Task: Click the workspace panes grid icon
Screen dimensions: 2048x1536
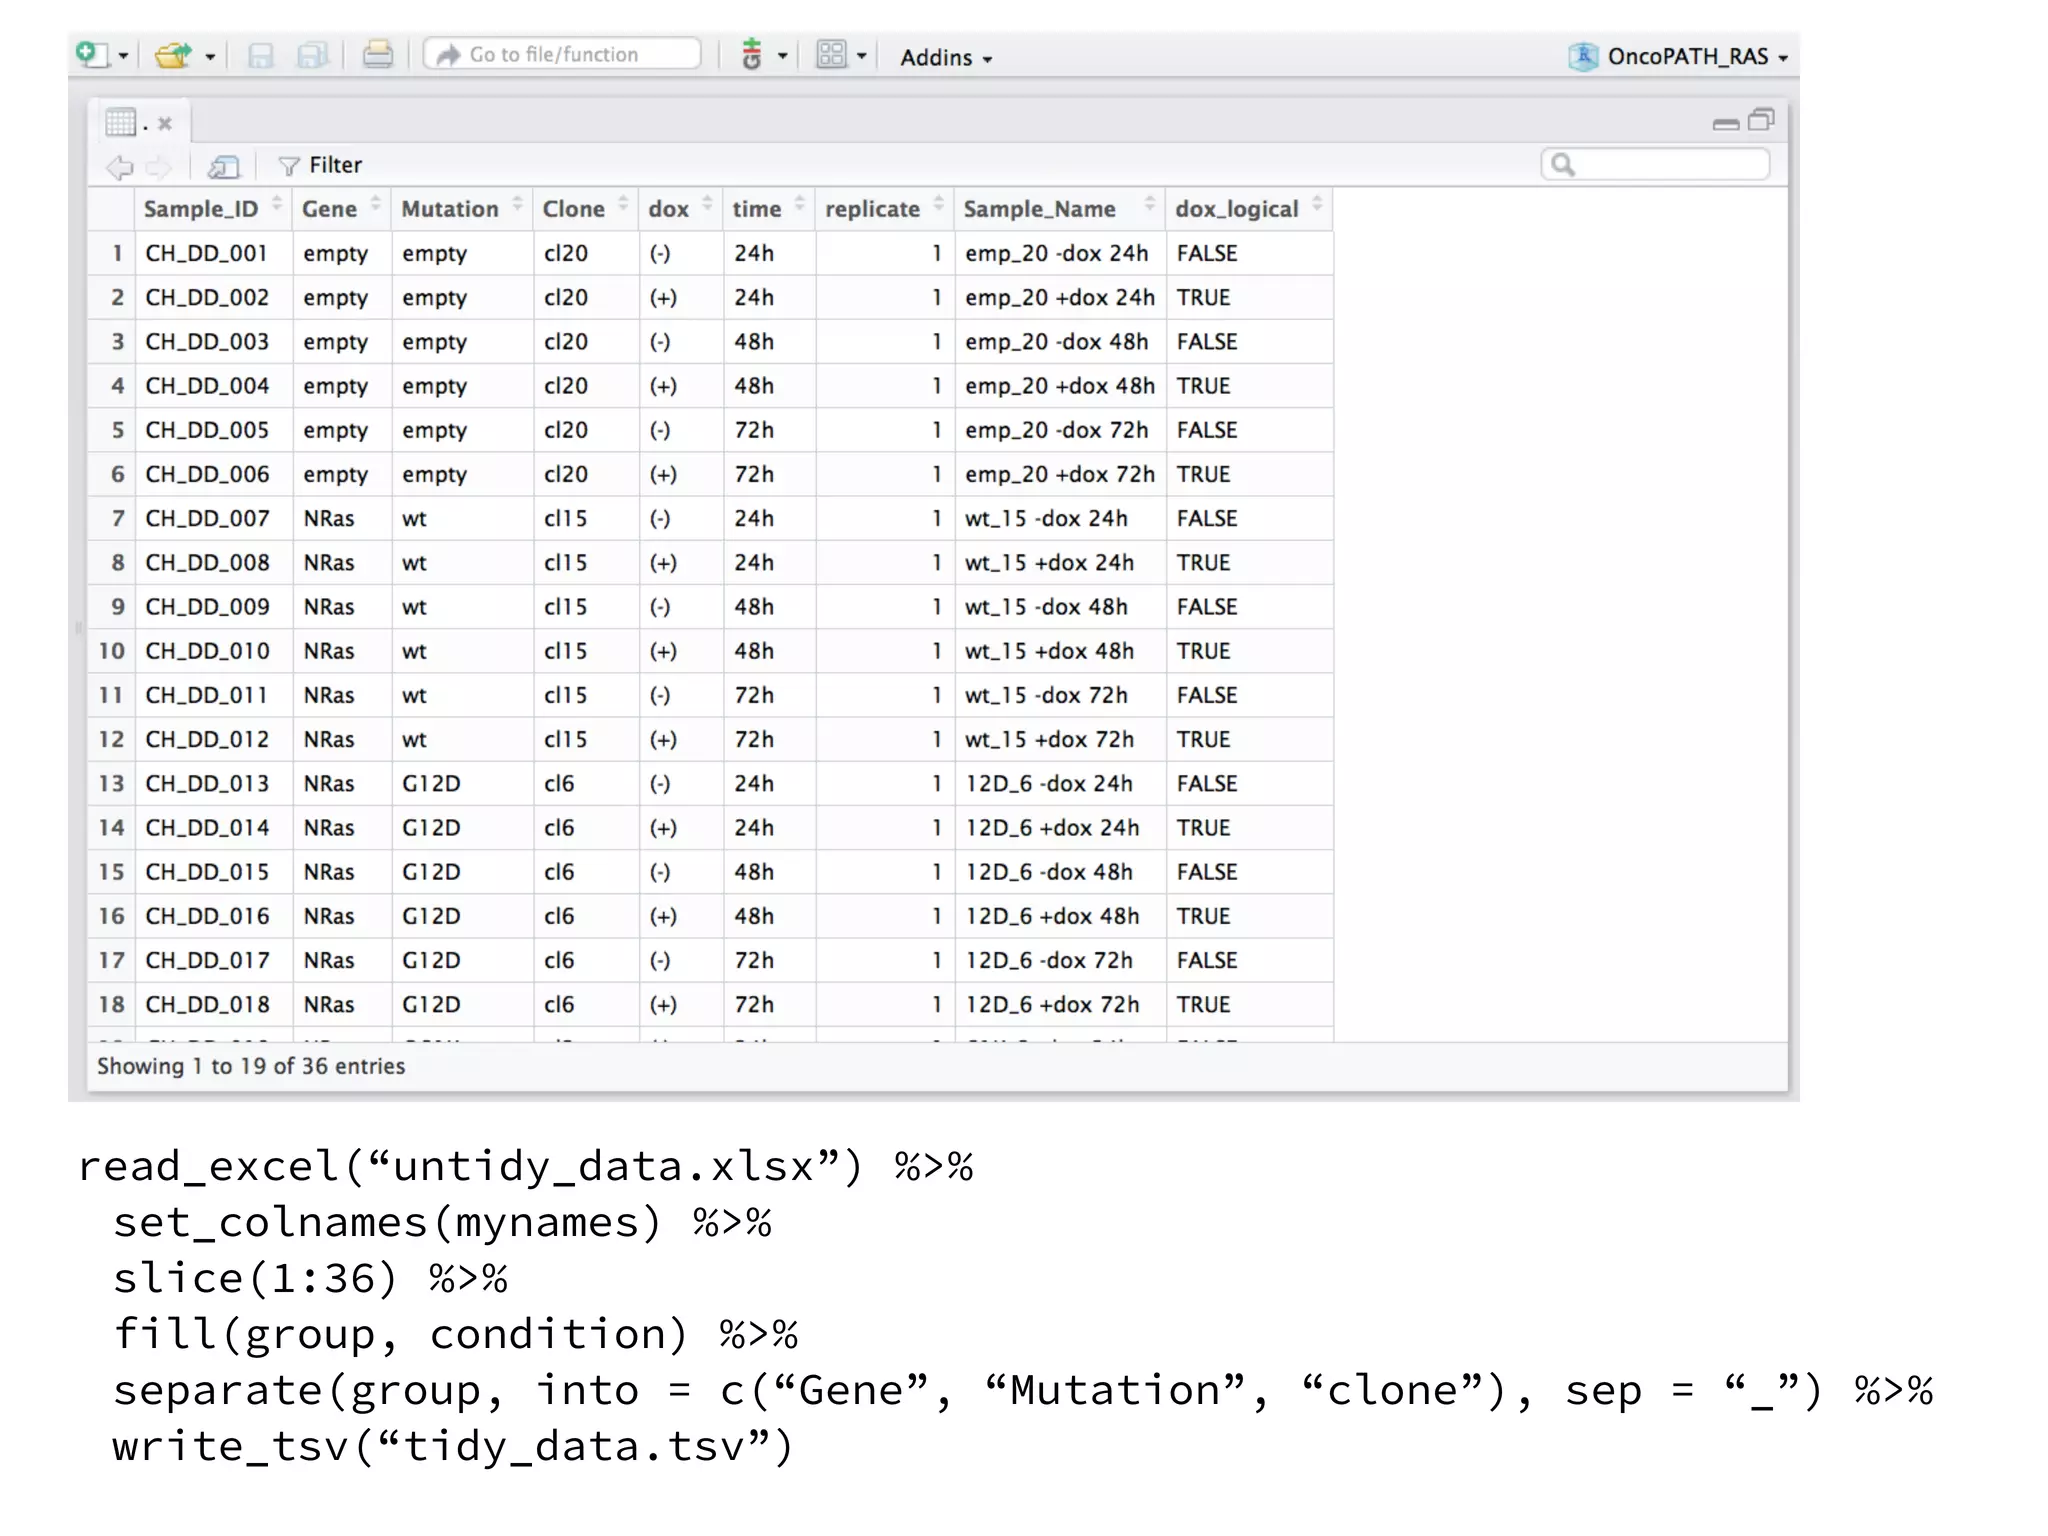Action: point(832,54)
